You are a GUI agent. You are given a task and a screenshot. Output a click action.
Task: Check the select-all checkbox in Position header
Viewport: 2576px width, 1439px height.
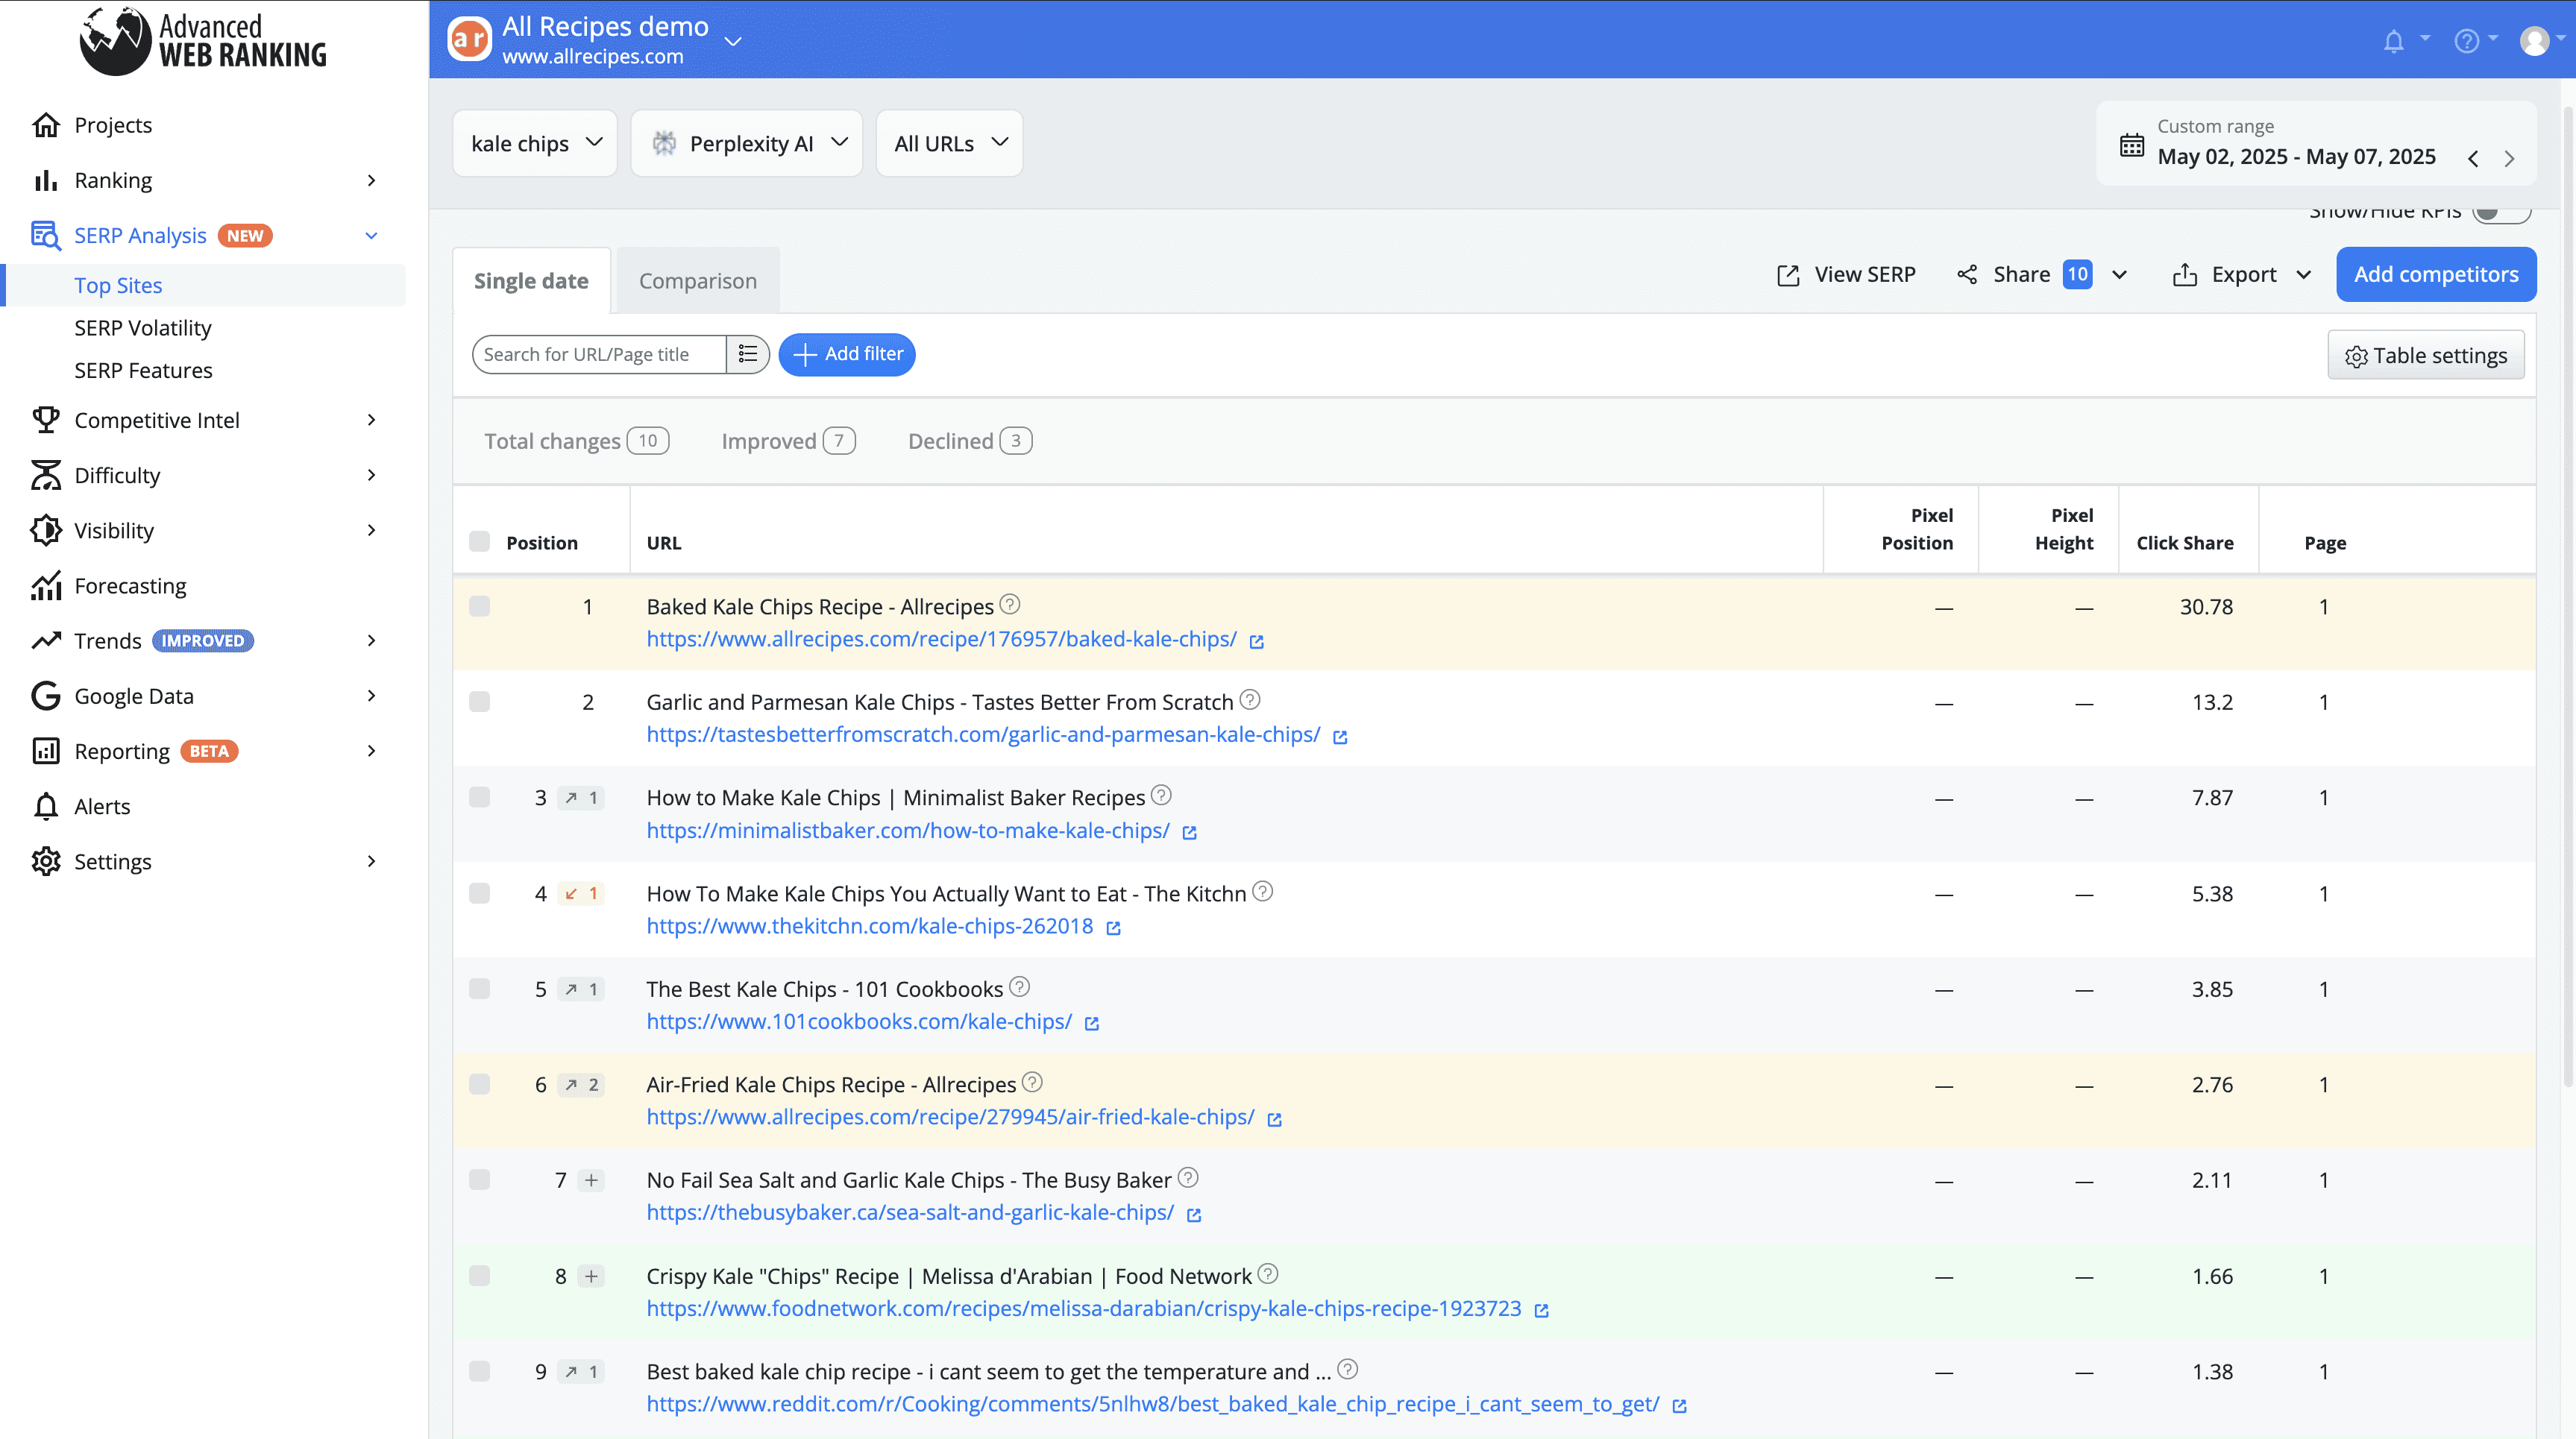[x=480, y=542]
